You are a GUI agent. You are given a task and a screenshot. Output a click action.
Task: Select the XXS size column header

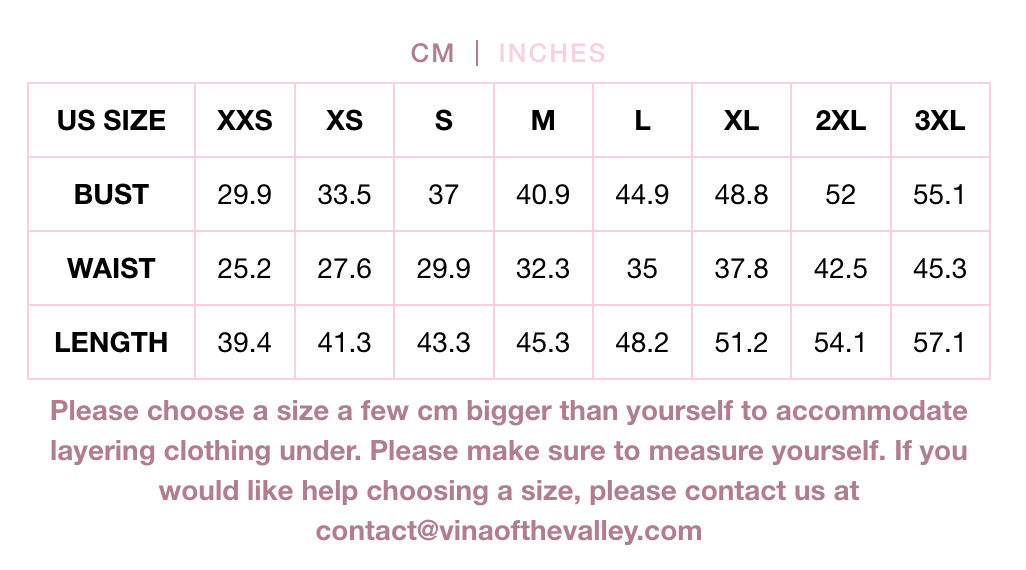[245, 120]
